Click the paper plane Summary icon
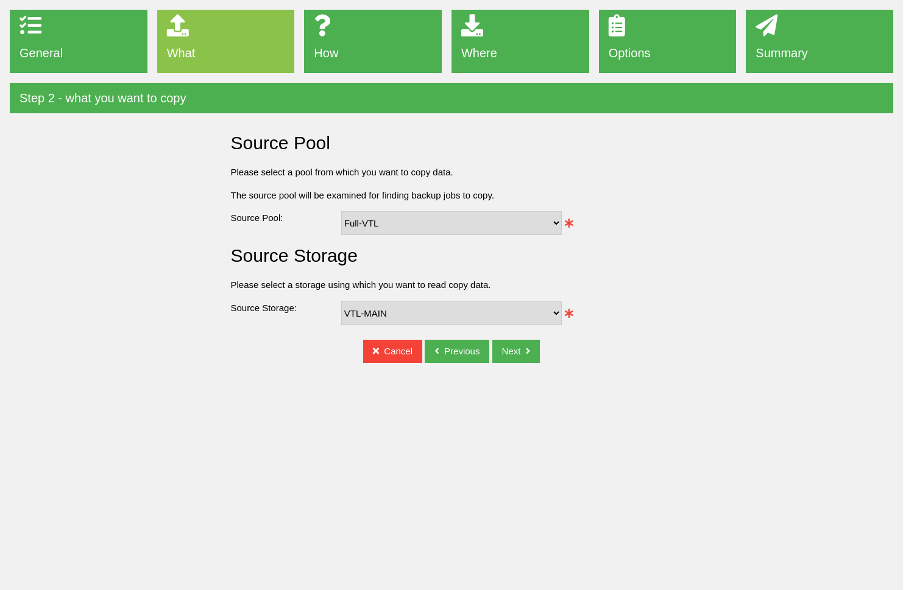This screenshot has height=590, width=904. point(767,25)
